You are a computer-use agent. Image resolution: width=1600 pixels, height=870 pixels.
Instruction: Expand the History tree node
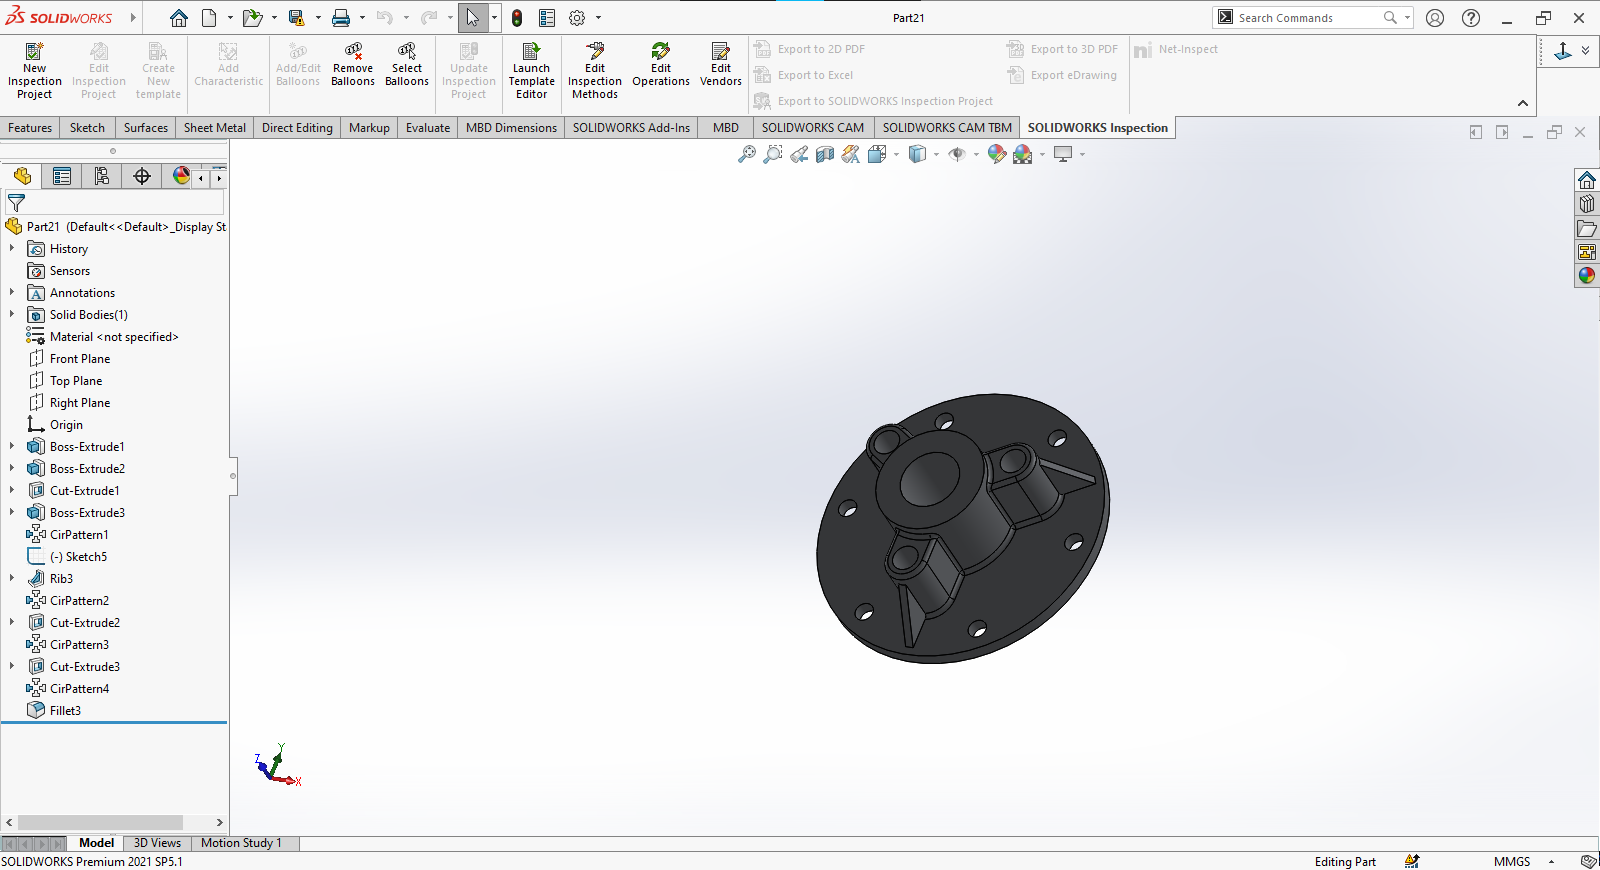coord(12,248)
